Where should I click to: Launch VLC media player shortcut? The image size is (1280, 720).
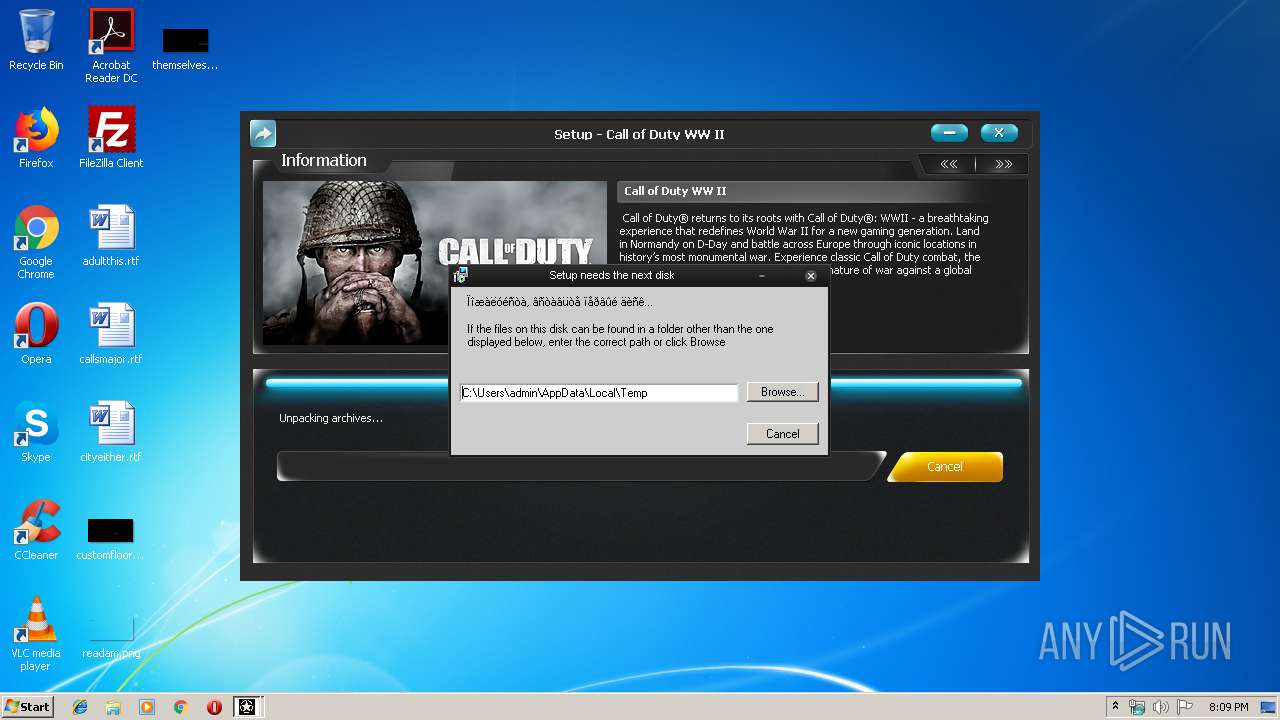36,634
